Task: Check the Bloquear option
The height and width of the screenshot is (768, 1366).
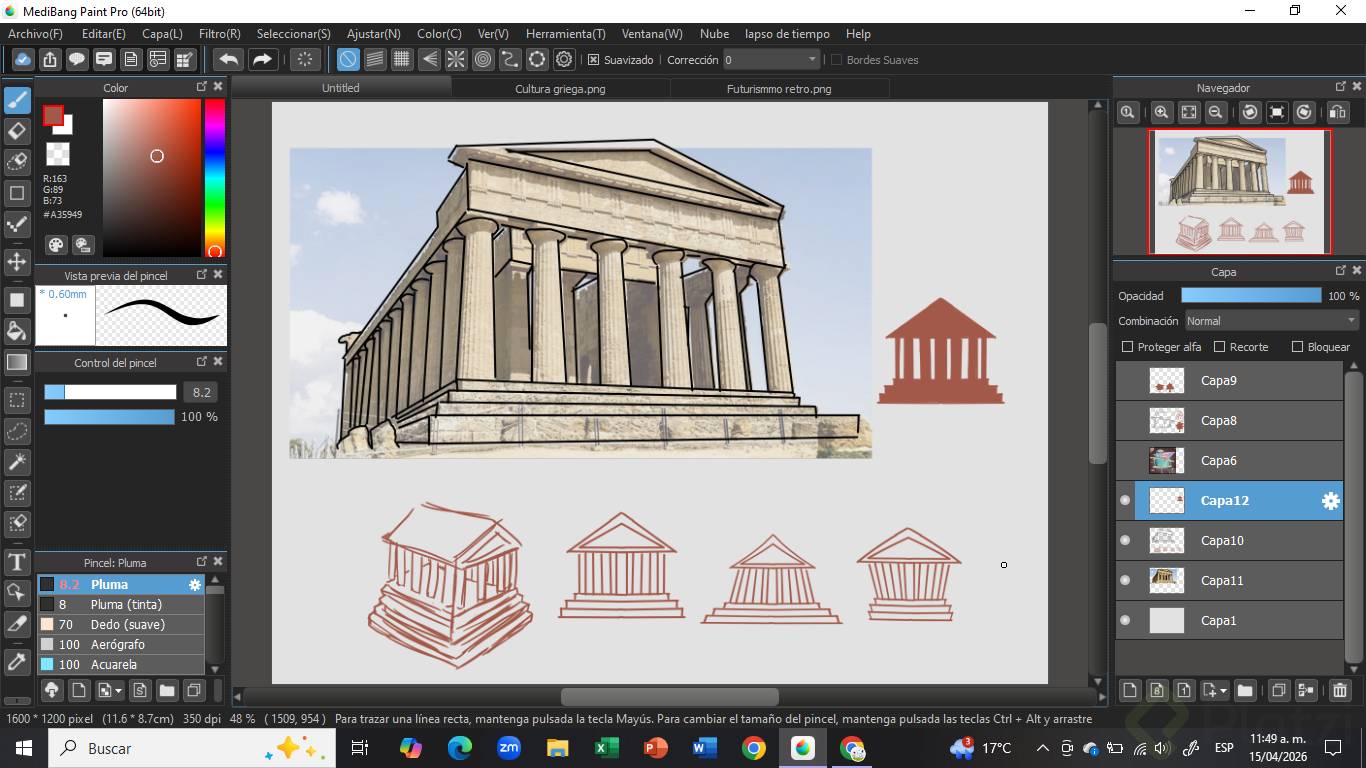Action: click(1298, 347)
